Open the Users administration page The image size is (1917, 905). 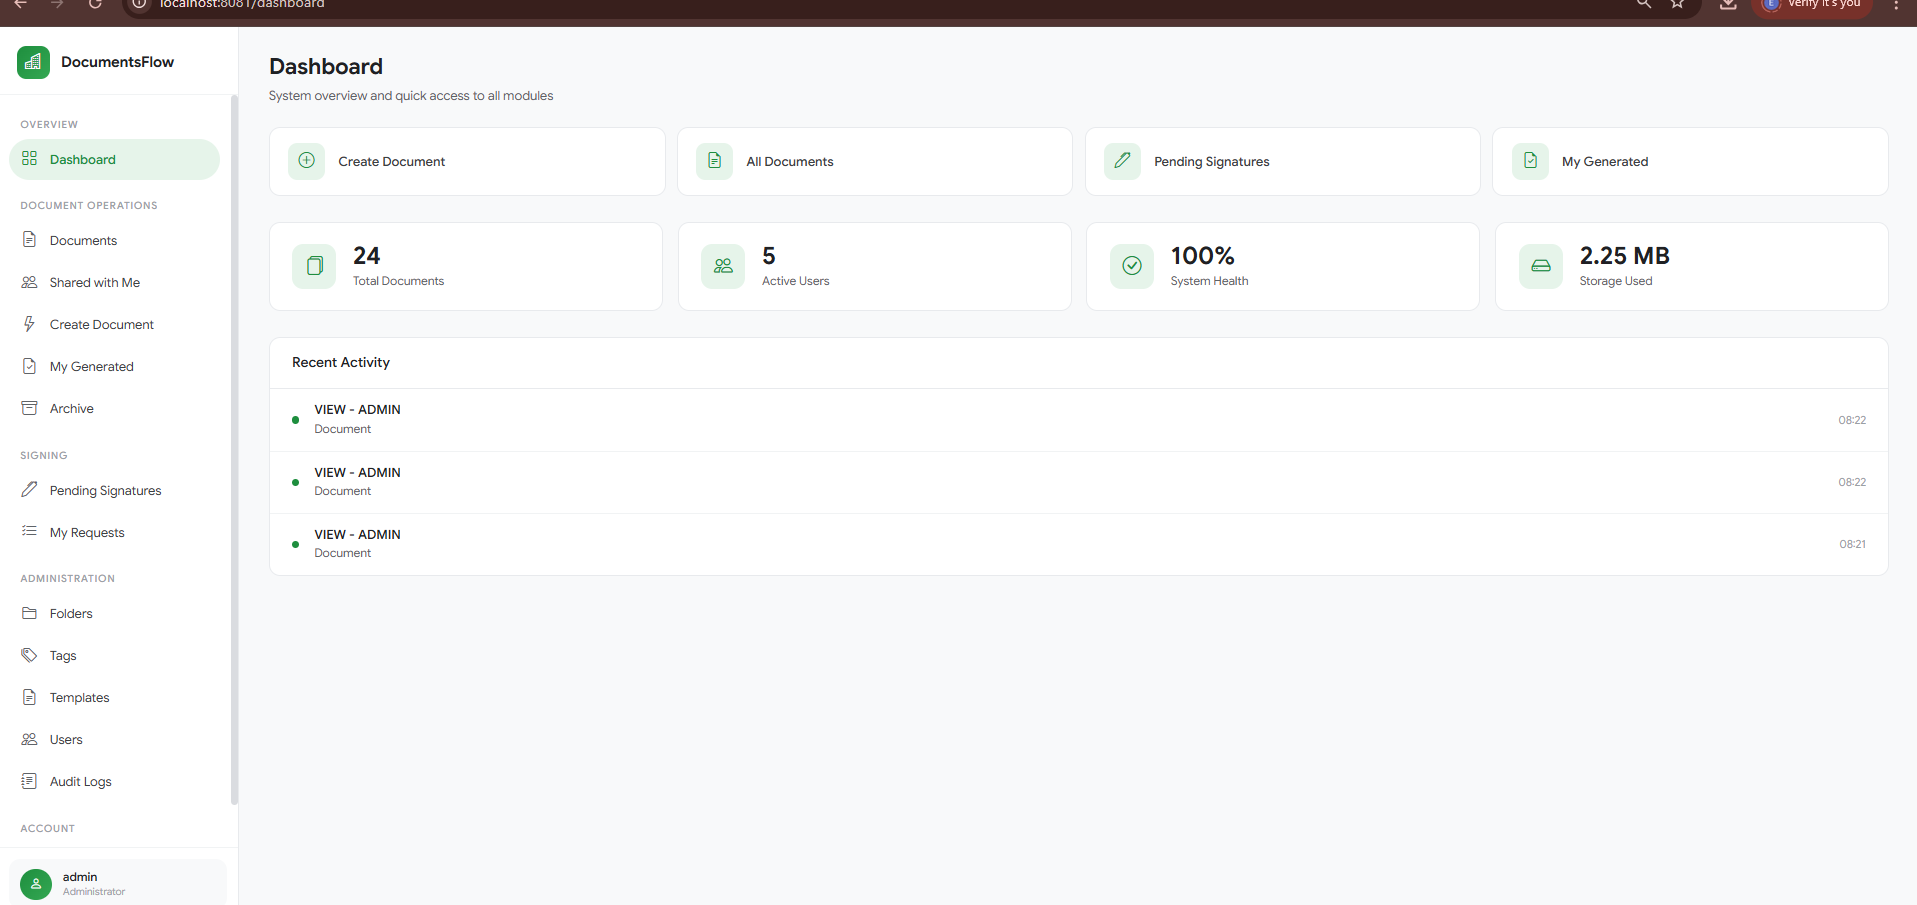[66, 739]
